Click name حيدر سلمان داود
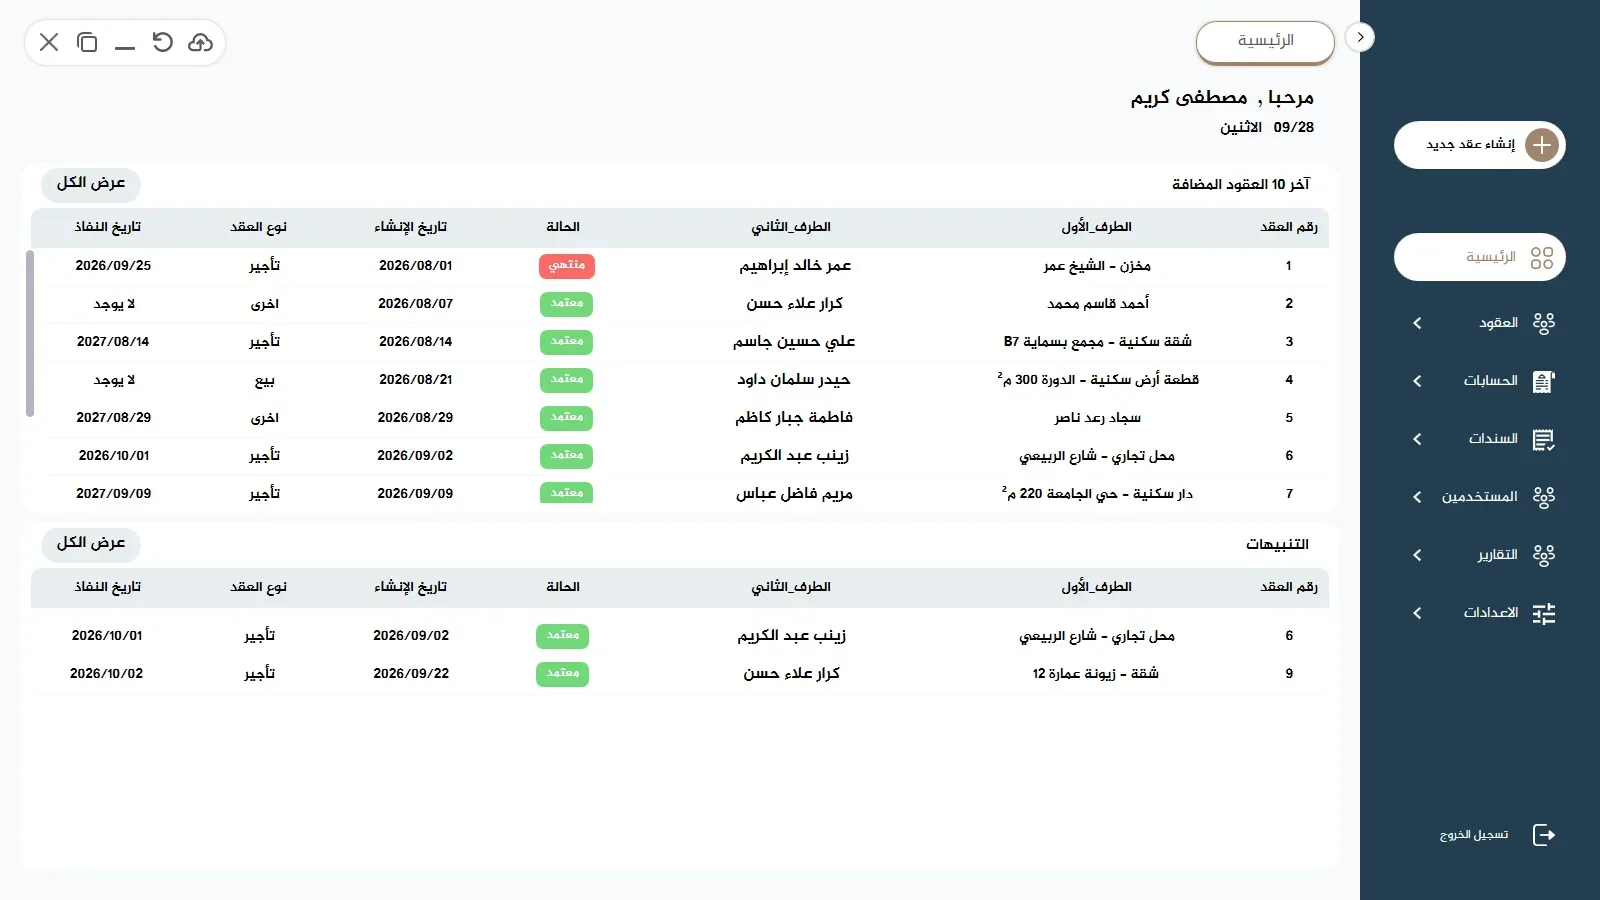Screen dimensions: 1600x900 tap(794, 380)
